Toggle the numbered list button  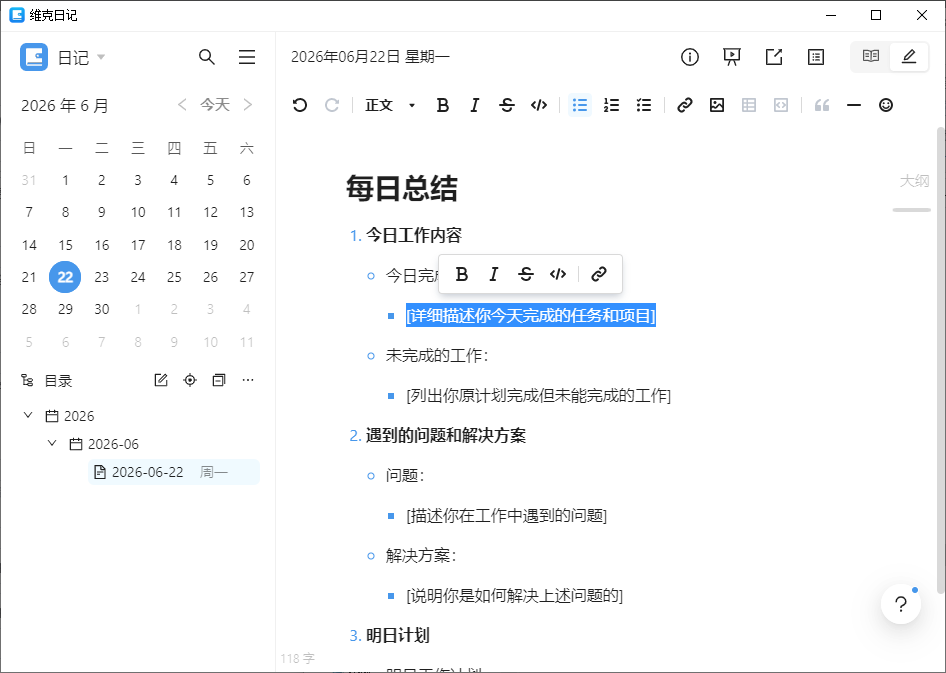(x=612, y=106)
